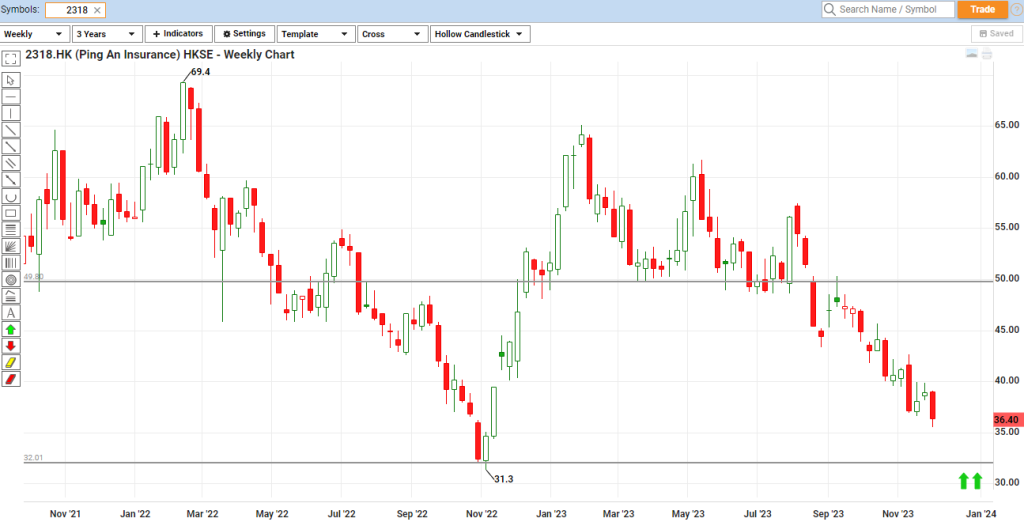This screenshot has width=1024, height=522.
Task: Click the Indicators button
Action: (179, 34)
